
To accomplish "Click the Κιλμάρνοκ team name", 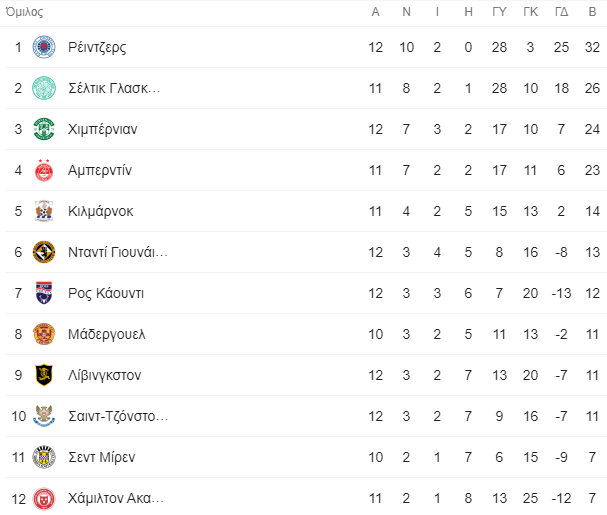I will (101, 211).
